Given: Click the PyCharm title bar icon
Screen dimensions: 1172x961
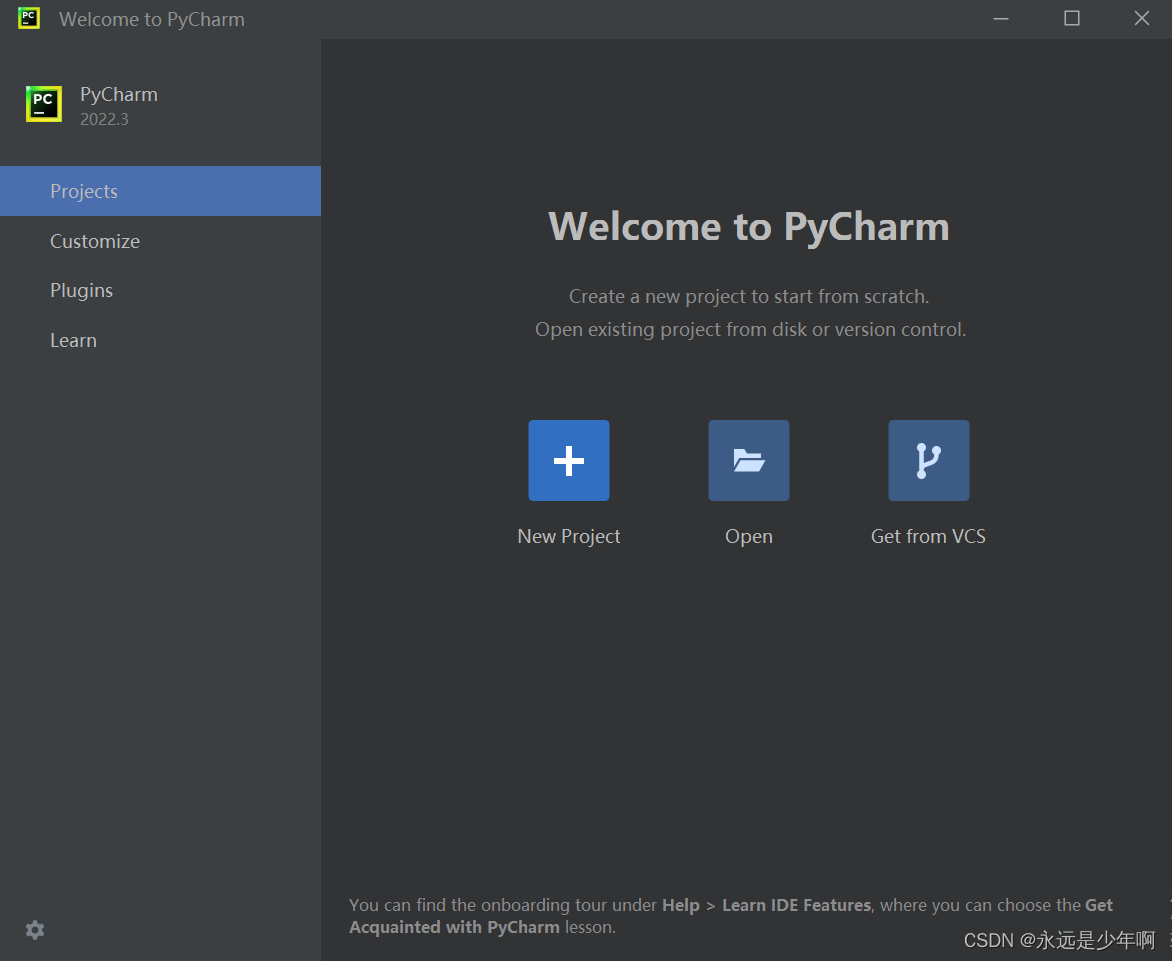Looking at the screenshot, I should [28, 18].
